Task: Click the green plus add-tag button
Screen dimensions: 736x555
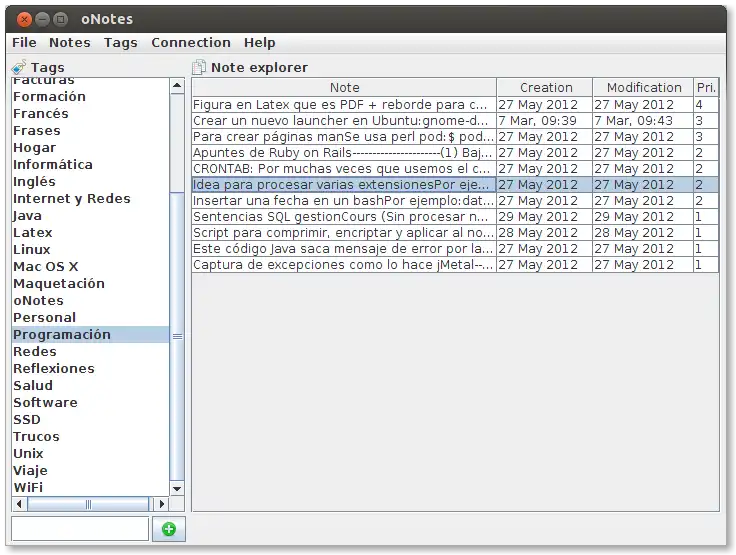Action: (x=169, y=529)
